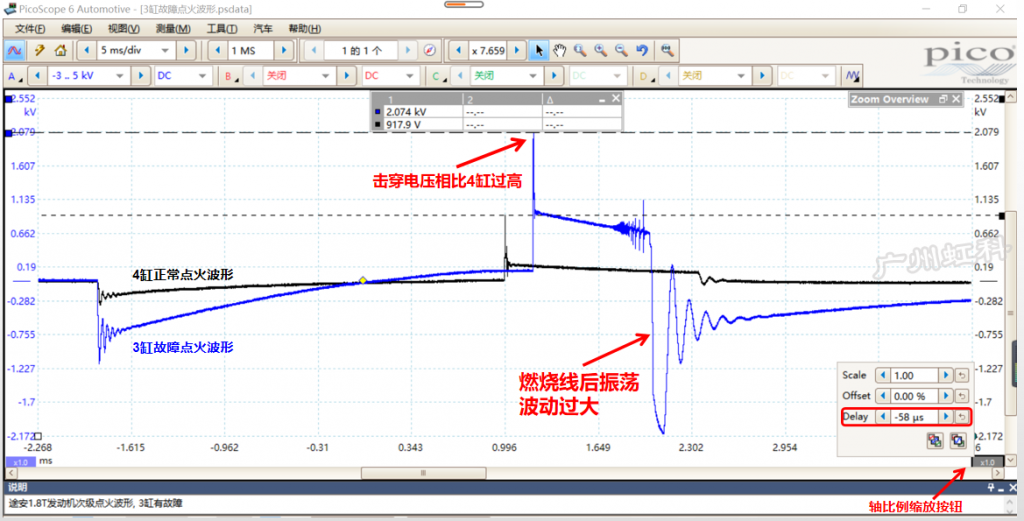Minimize the ruler measurements legend
This screenshot has height=521, width=1024.
602,99
